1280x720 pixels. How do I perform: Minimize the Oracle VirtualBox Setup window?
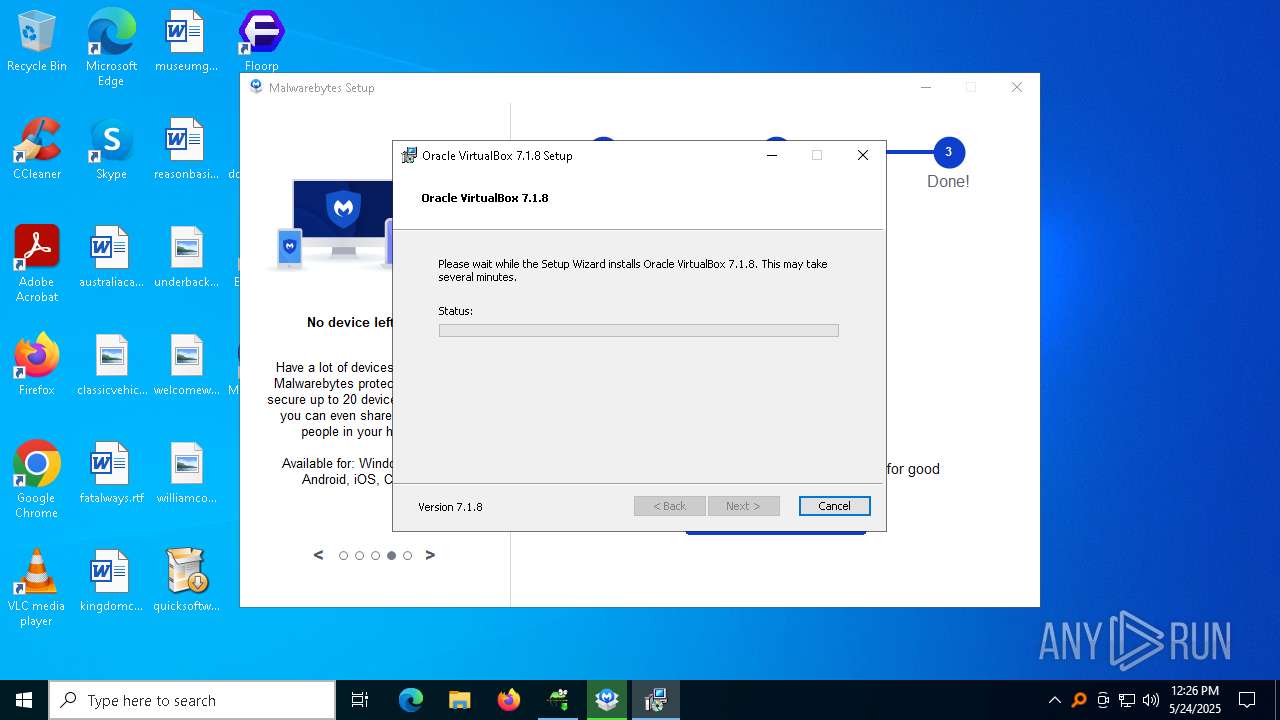(x=772, y=155)
